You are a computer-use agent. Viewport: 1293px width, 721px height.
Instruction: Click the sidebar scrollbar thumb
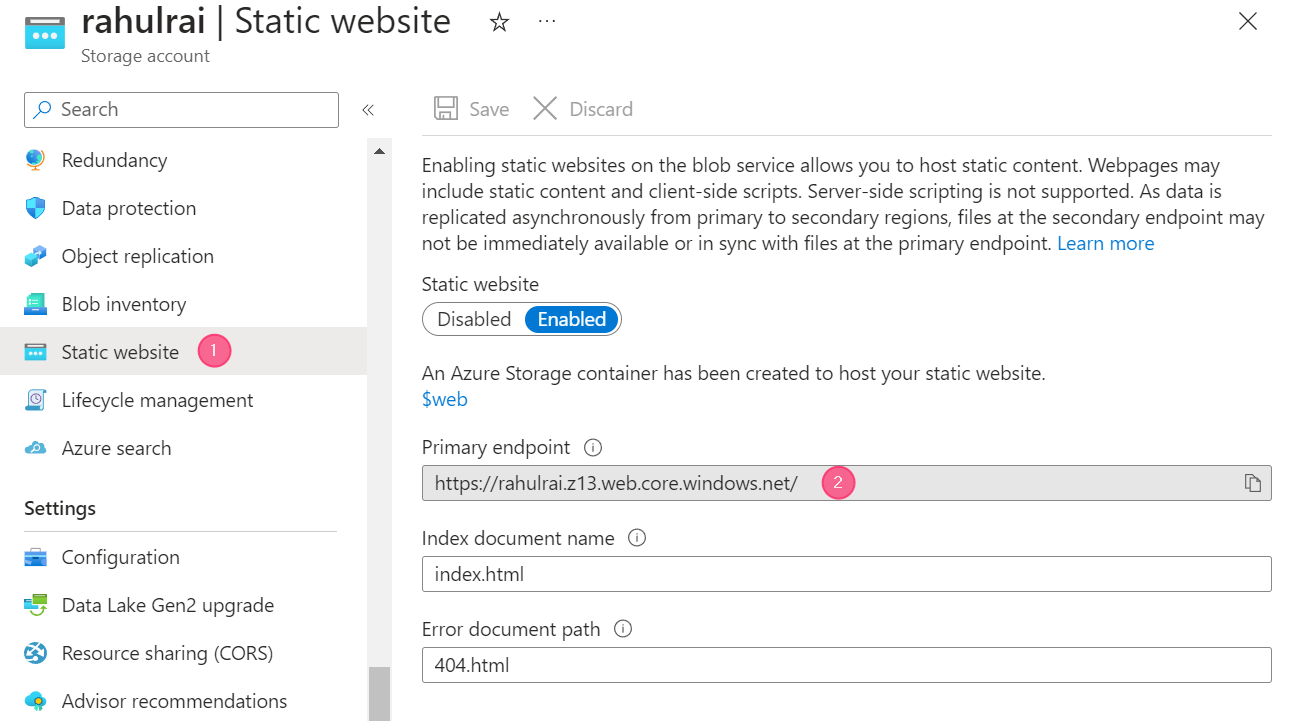click(x=379, y=694)
